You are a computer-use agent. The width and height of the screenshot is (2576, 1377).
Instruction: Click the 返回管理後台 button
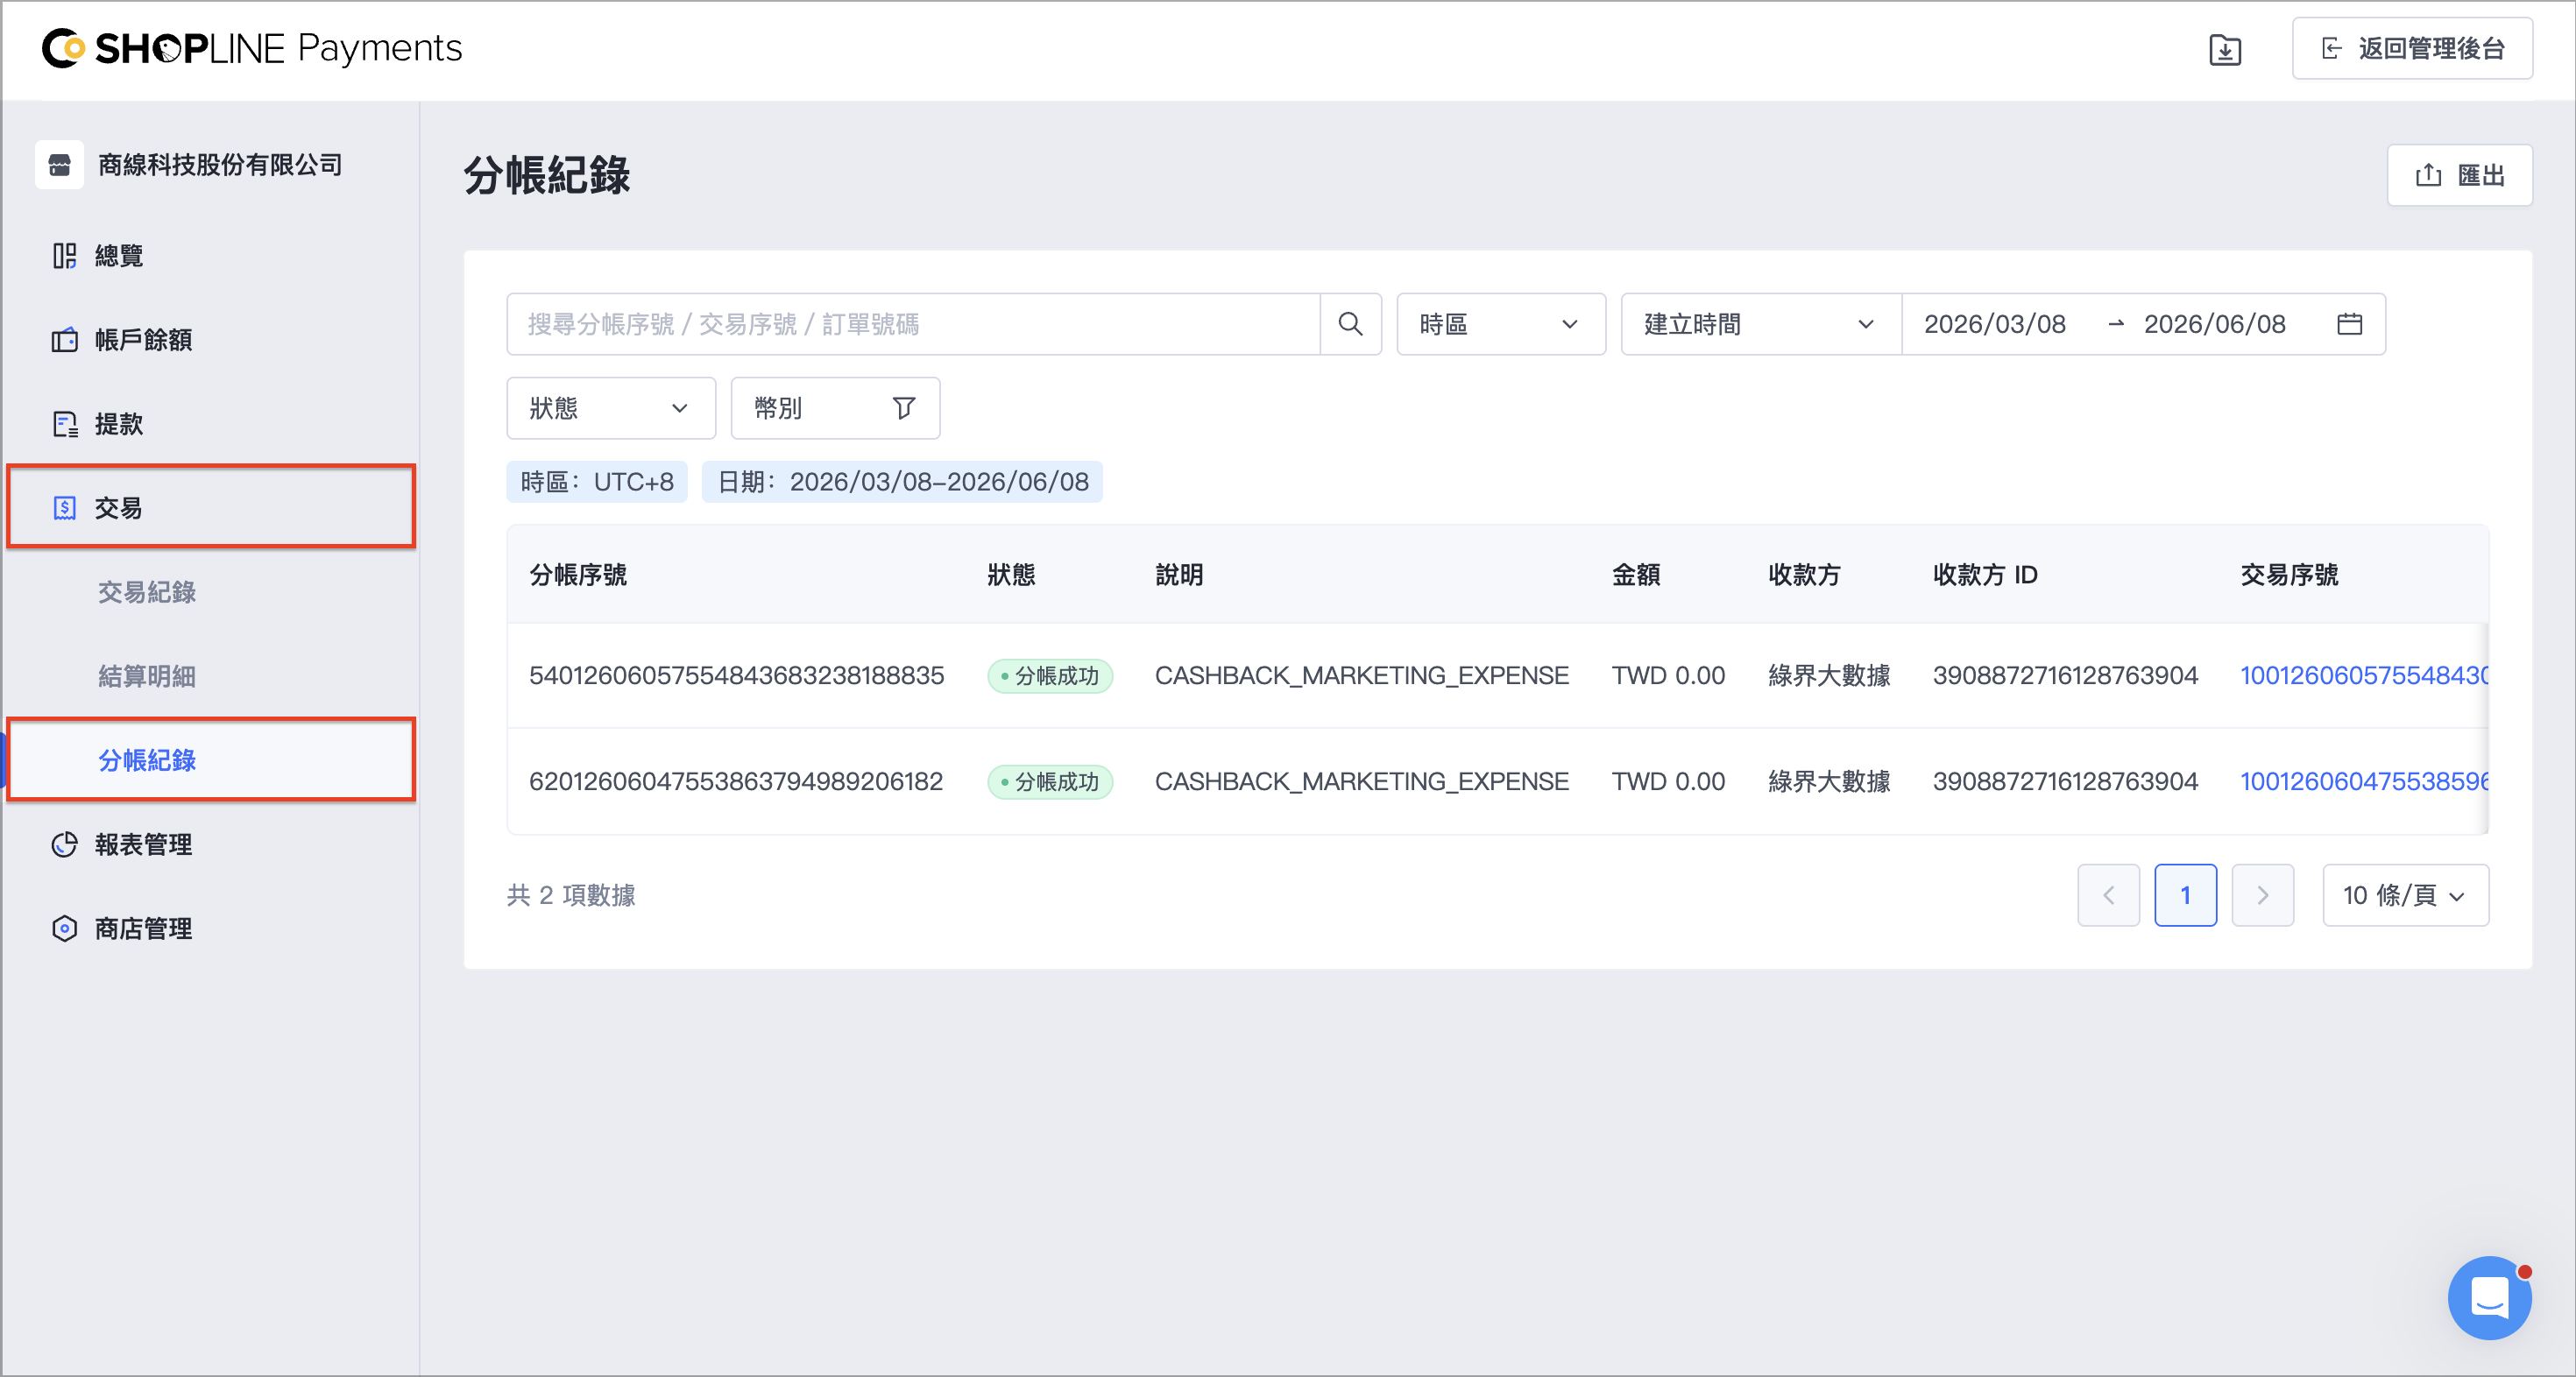pos(2412,48)
